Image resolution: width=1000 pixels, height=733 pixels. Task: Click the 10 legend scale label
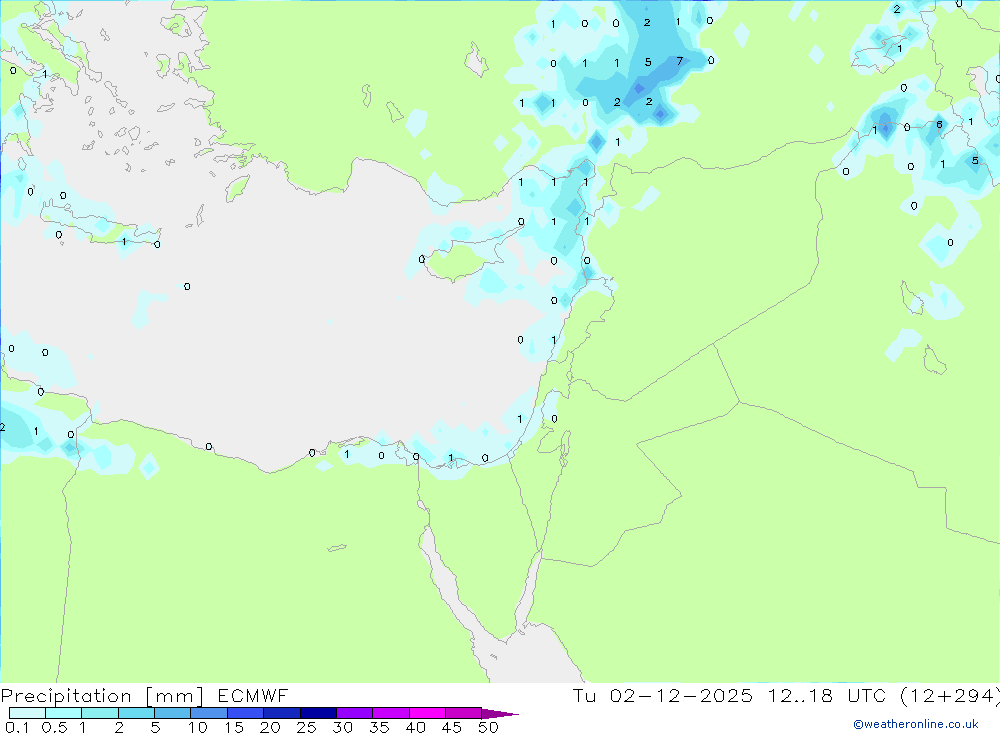198,727
